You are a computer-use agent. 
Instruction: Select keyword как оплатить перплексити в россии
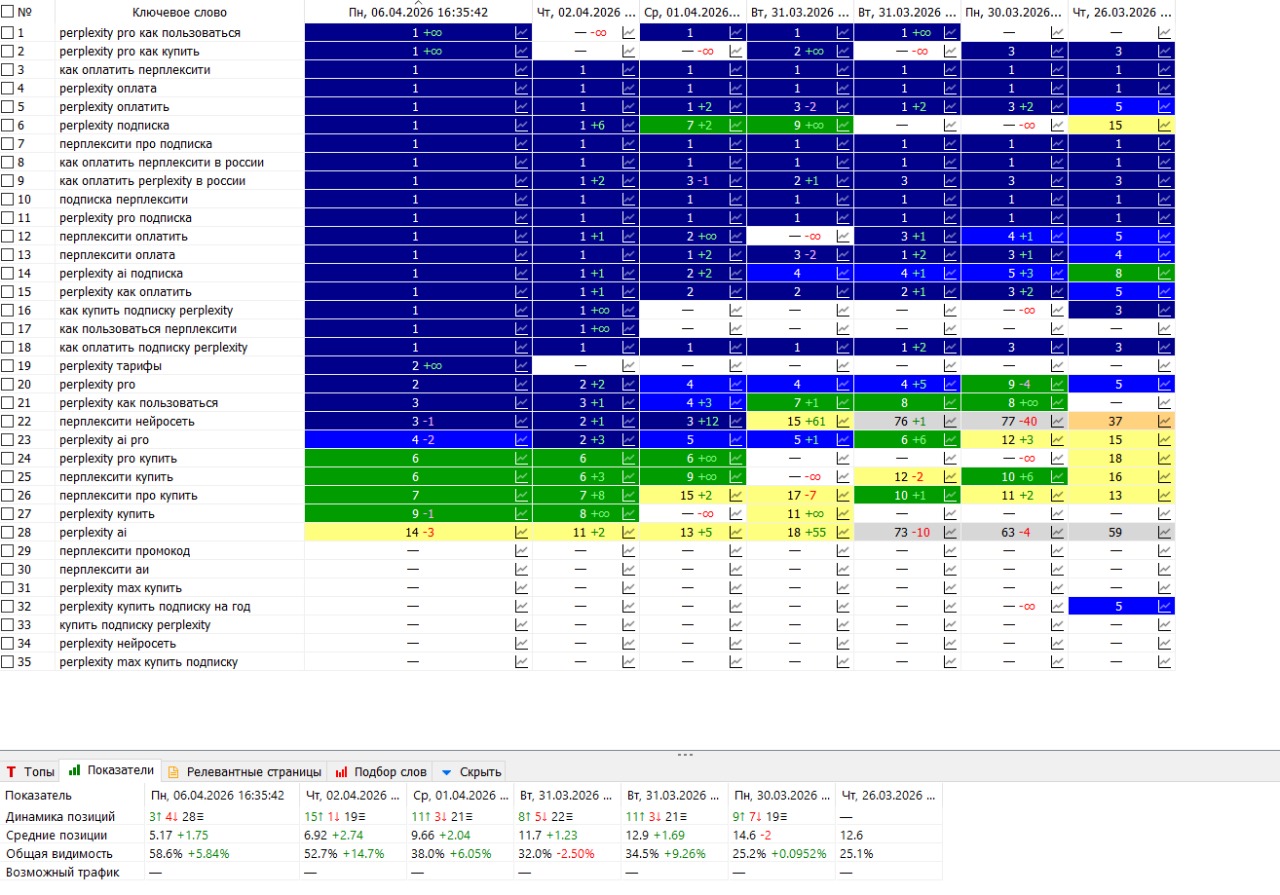pyautogui.click(x=162, y=163)
